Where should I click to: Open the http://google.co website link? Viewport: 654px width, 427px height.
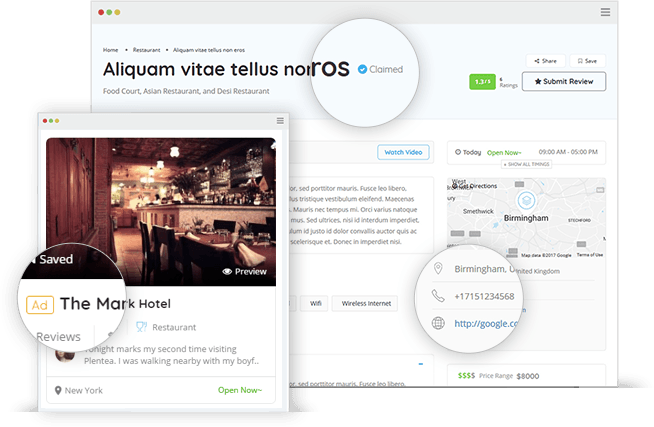tap(486, 323)
